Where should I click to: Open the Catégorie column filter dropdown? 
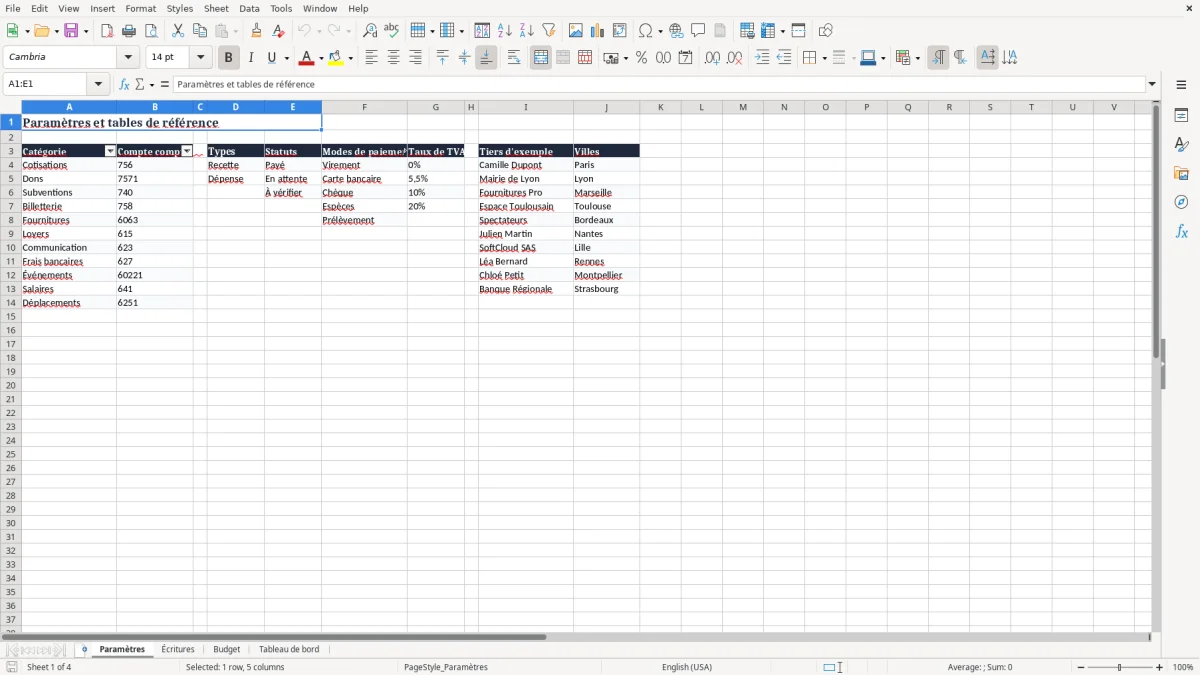coord(110,151)
